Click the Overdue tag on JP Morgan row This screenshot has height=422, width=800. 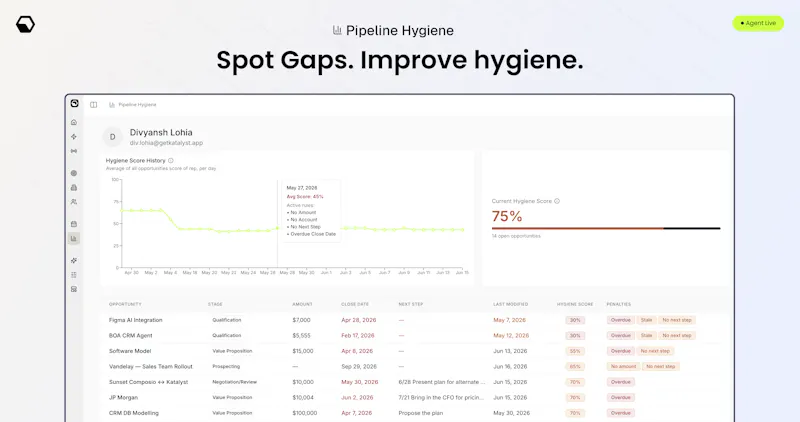coord(621,398)
